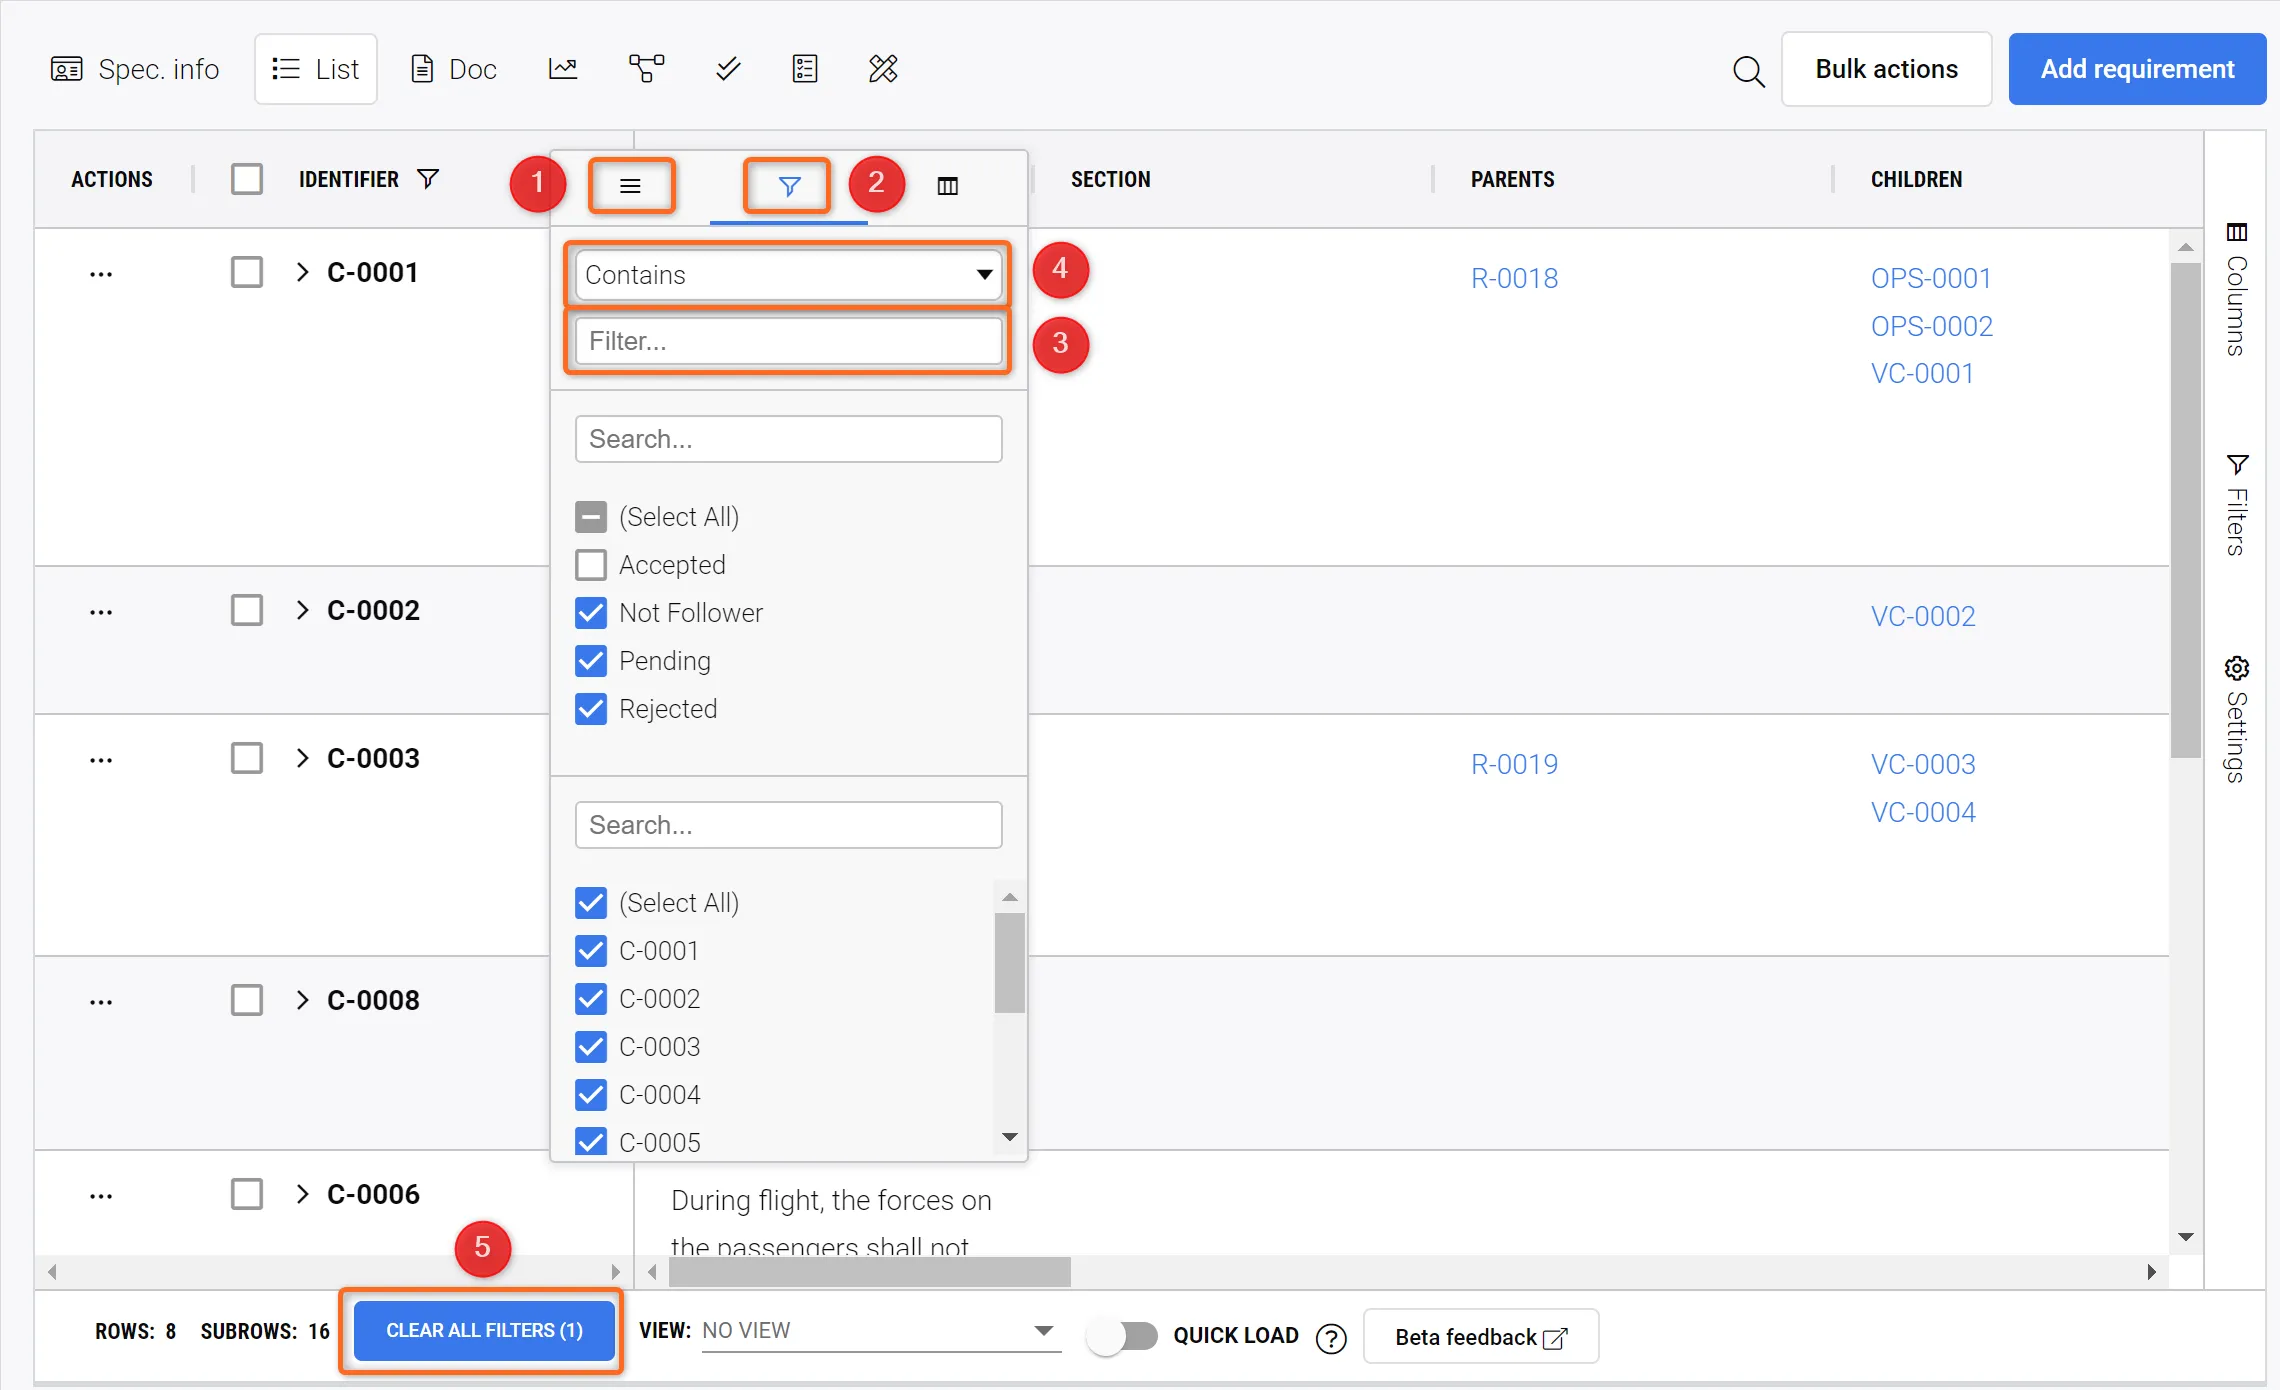Switch to the columns tab in popup

click(x=947, y=186)
